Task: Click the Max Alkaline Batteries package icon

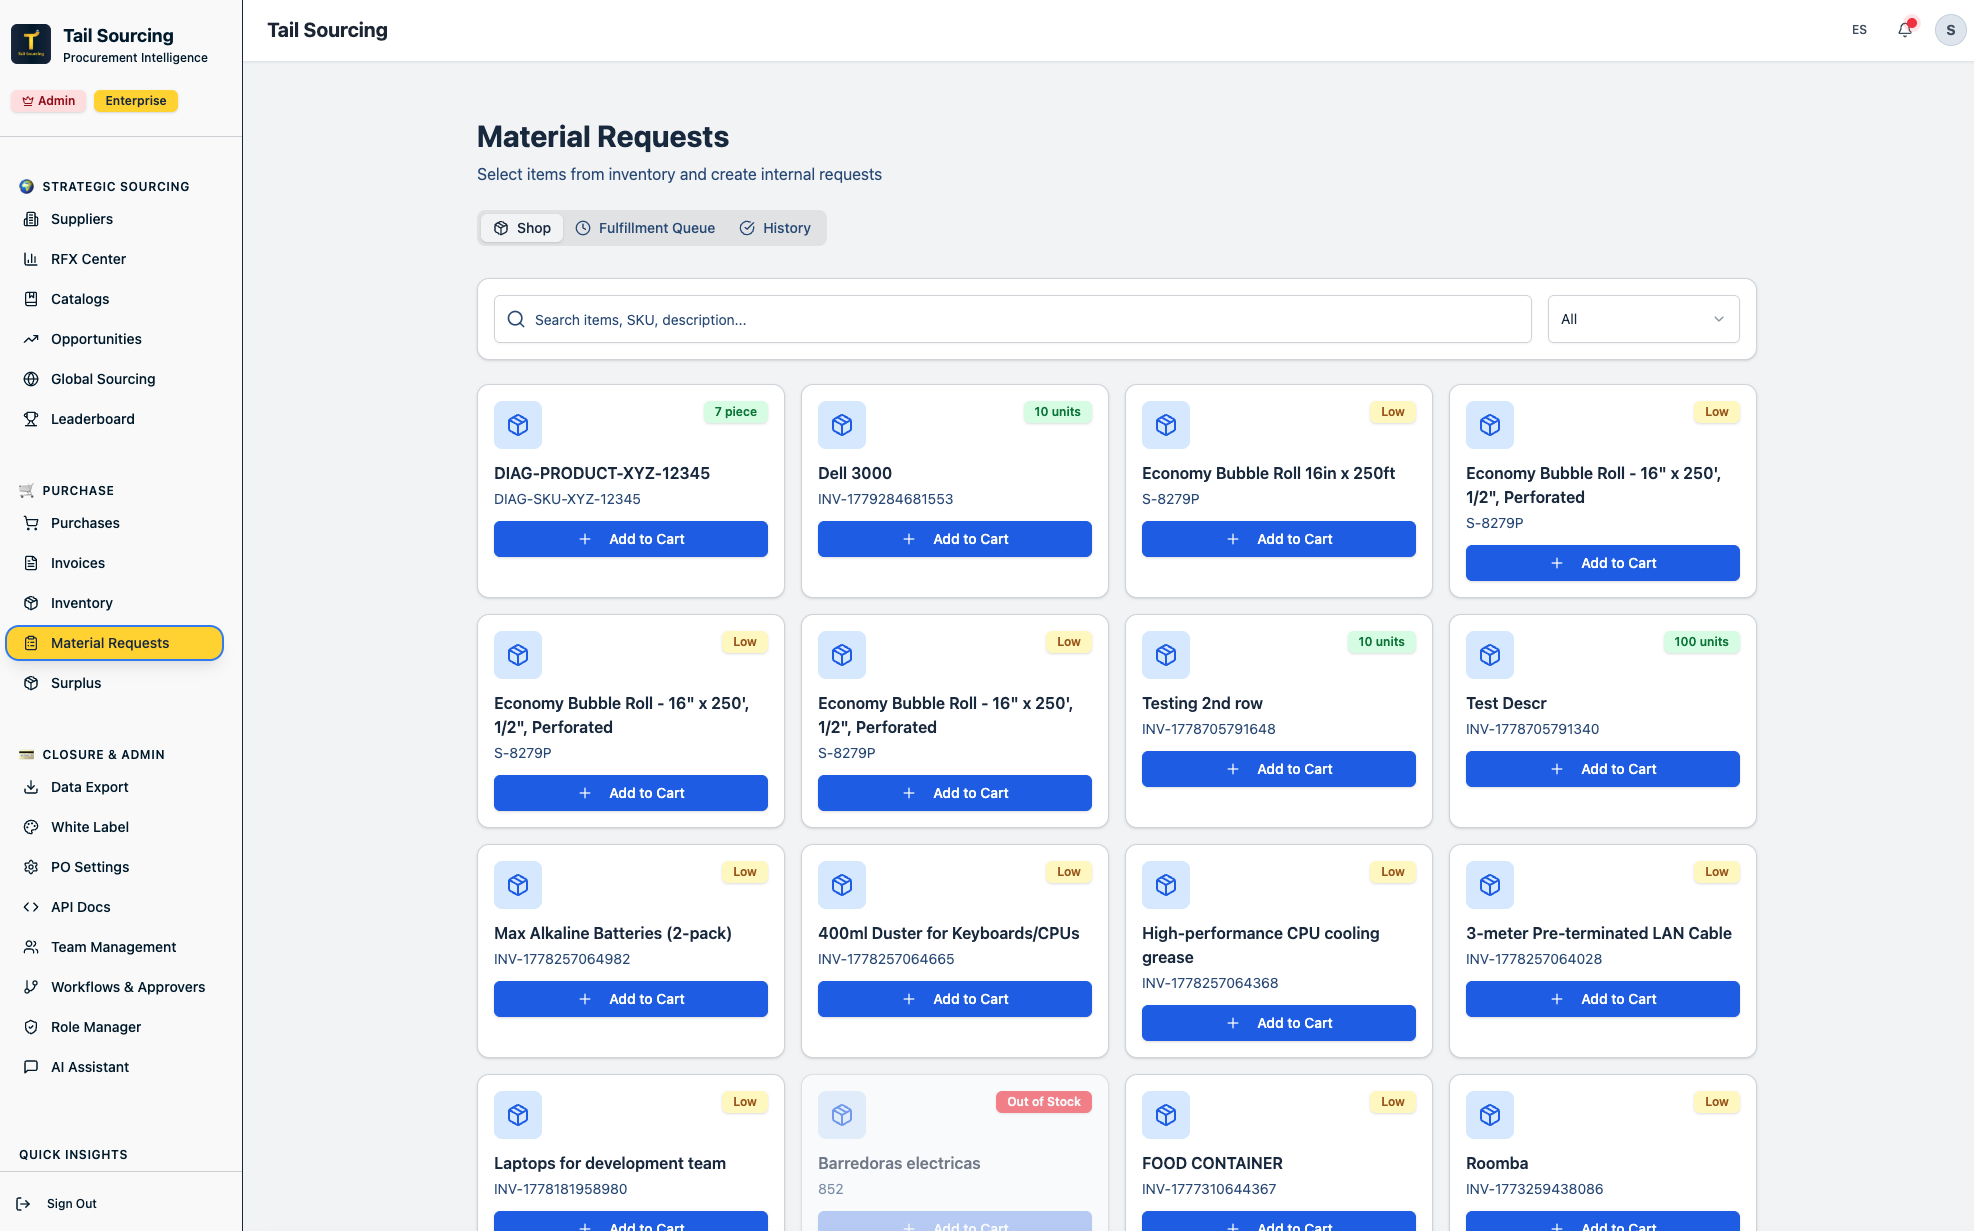Action: click(518, 885)
